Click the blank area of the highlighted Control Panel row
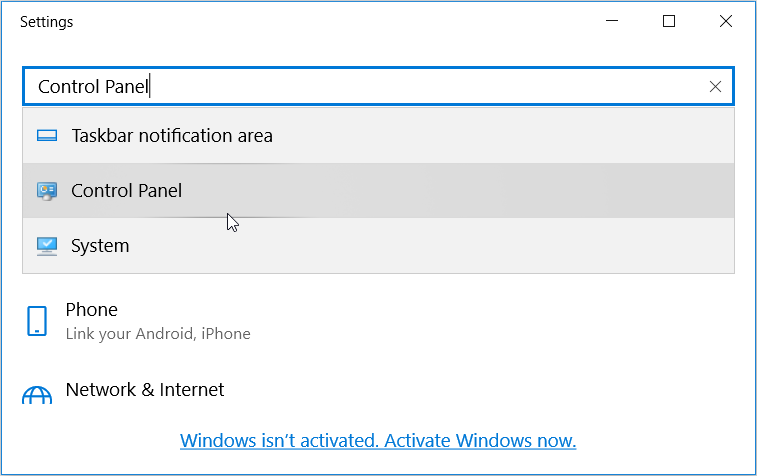The width and height of the screenshot is (757, 476). coord(500,191)
